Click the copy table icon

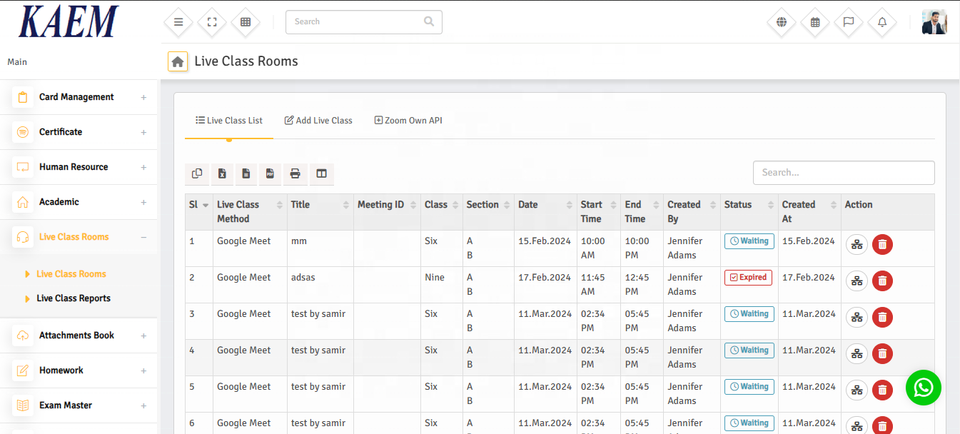[x=197, y=174]
